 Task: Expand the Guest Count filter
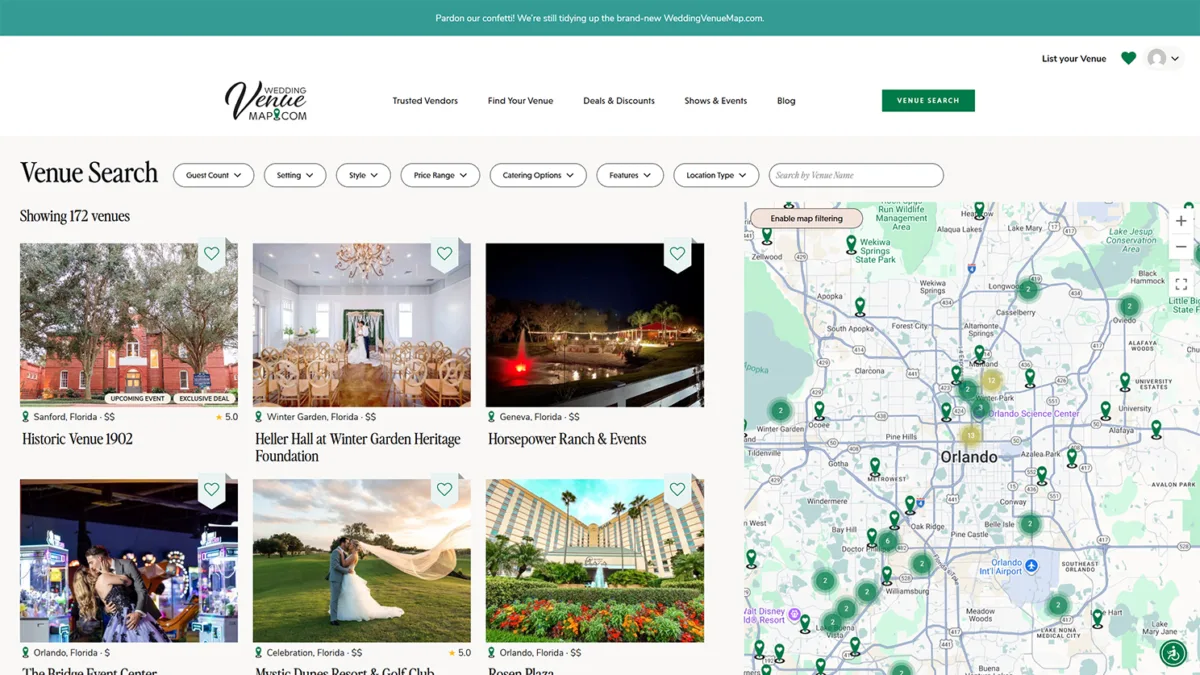[x=214, y=175]
